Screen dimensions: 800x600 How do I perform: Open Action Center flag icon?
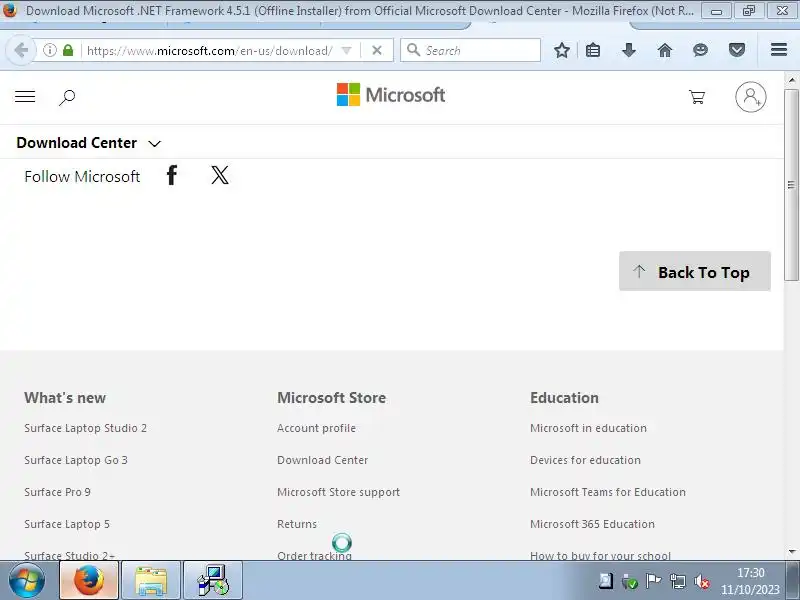click(x=653, y=581)
